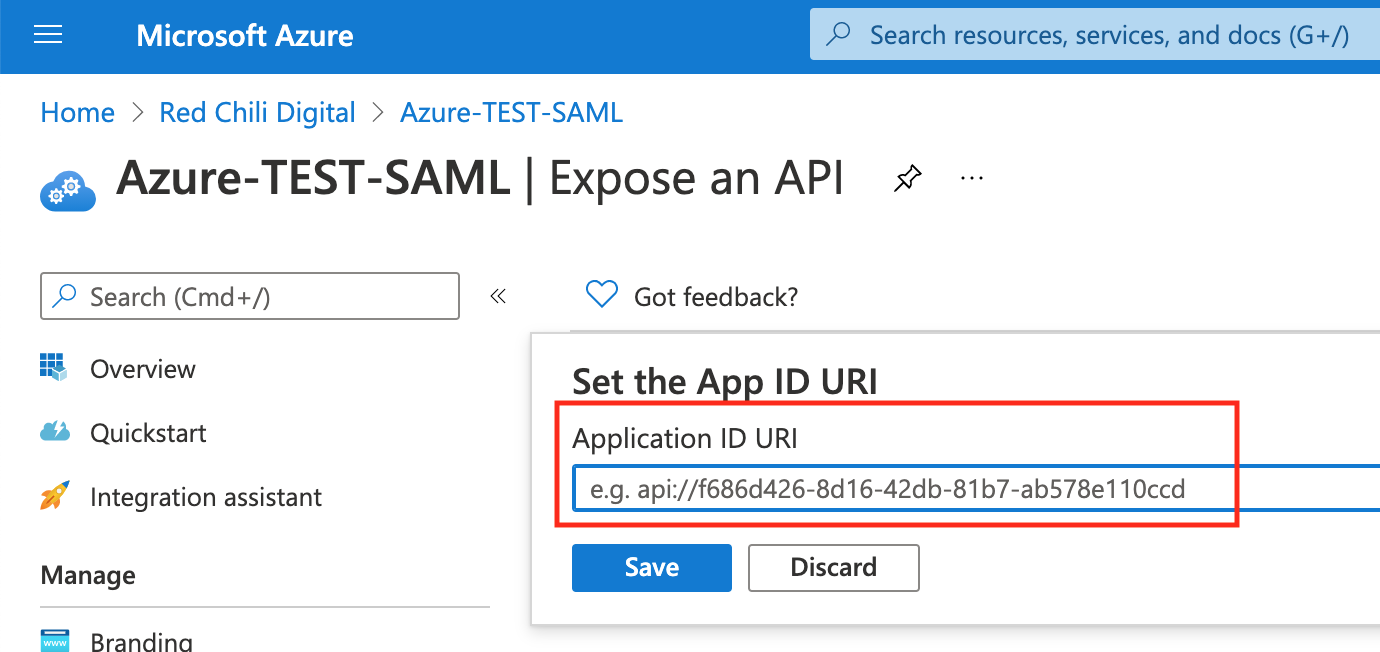Open Quickstart in sidebar
Image resolution: width=1380 pixels, height=652 pixels.
pos(148,433)
